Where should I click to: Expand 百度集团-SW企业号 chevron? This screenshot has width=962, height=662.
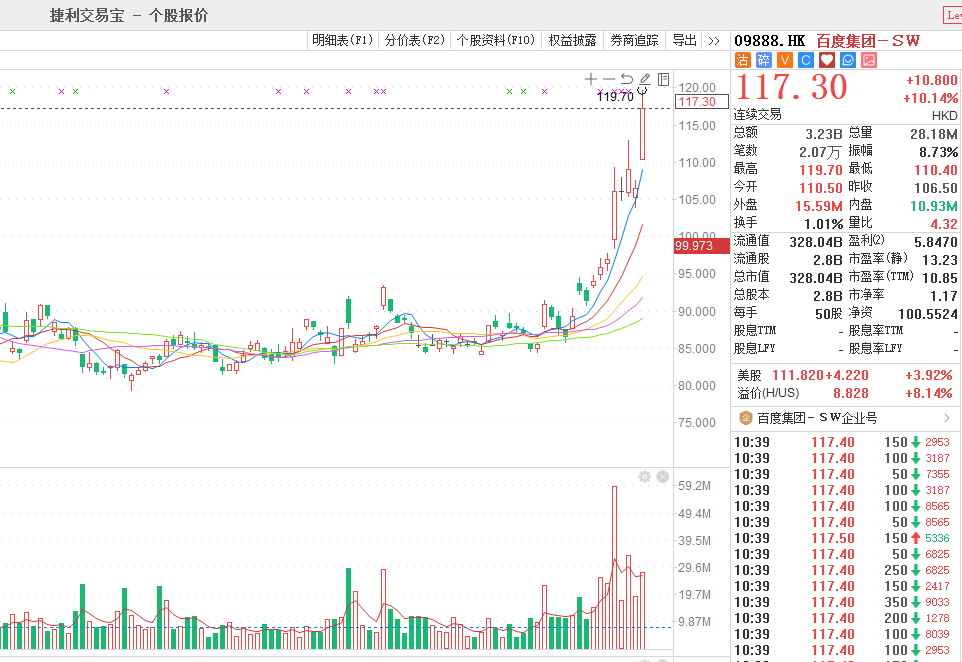947,418
